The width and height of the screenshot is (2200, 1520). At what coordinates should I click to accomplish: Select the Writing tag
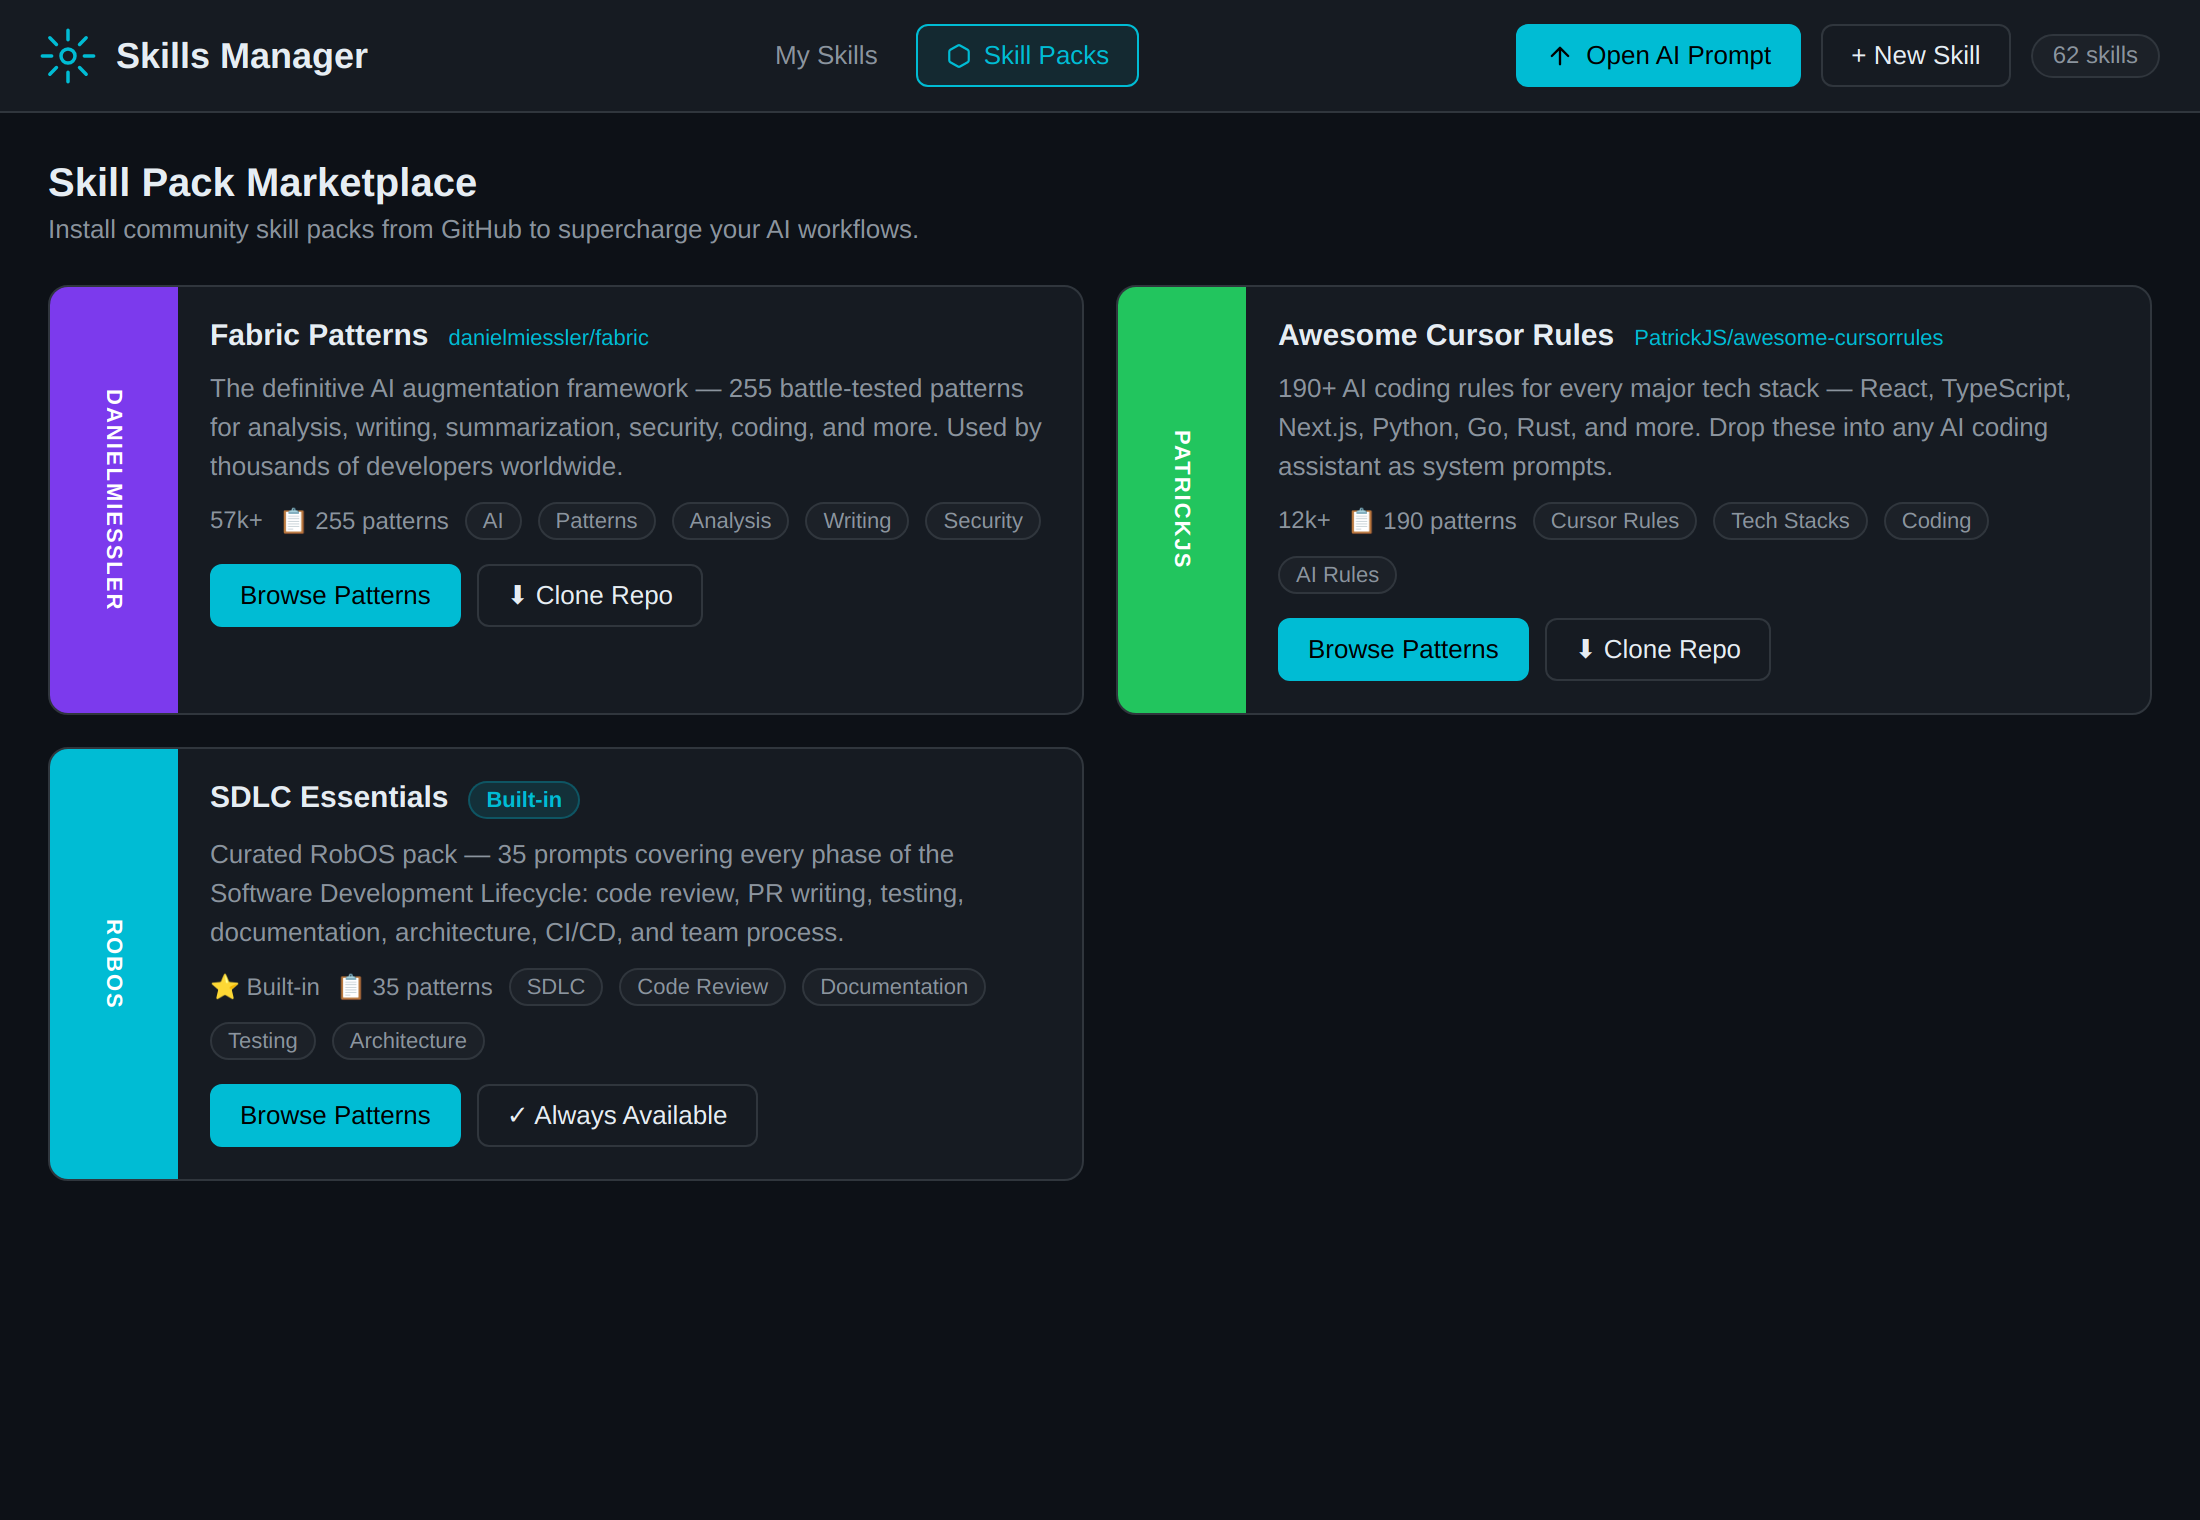pos(857,521)
